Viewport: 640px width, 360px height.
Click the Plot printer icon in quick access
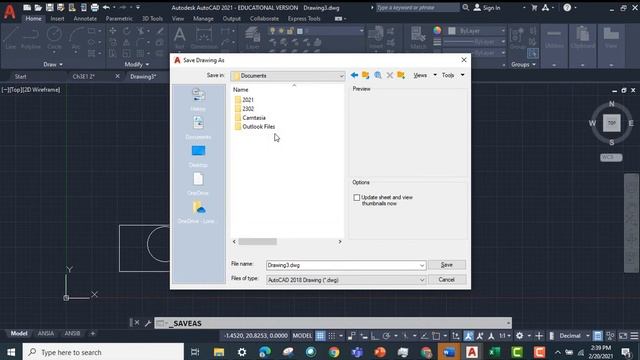point(94,7)
